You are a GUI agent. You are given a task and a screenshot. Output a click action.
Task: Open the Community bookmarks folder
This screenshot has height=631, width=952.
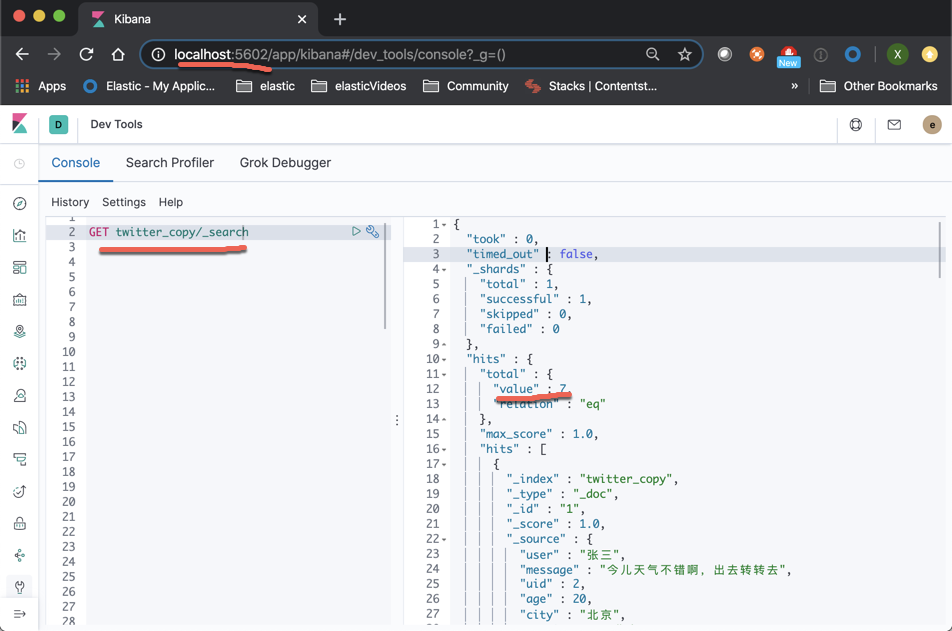coord(466,86)
